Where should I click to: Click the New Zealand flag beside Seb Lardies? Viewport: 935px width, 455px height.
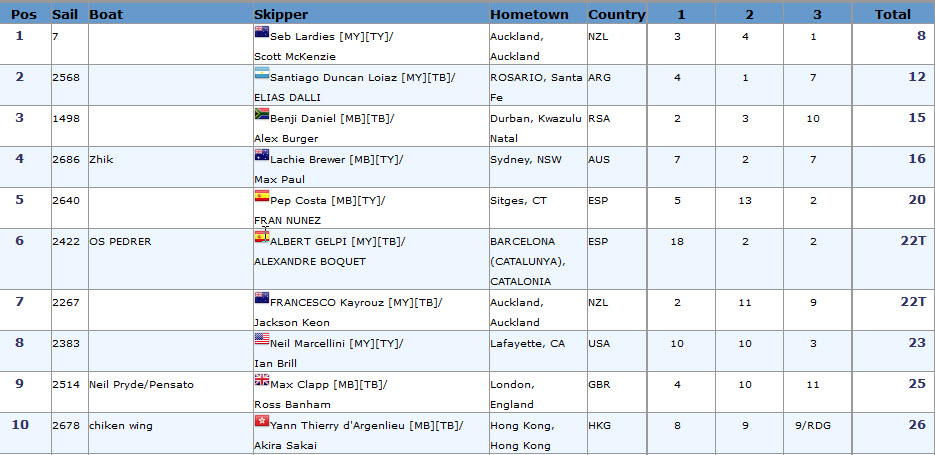coord(262,32)
